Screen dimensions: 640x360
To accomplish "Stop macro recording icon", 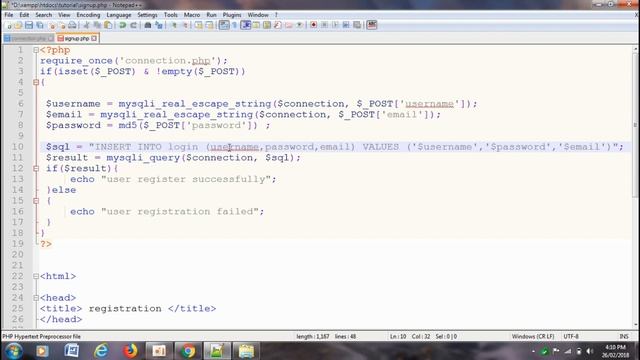I will (x=324, y=25).
